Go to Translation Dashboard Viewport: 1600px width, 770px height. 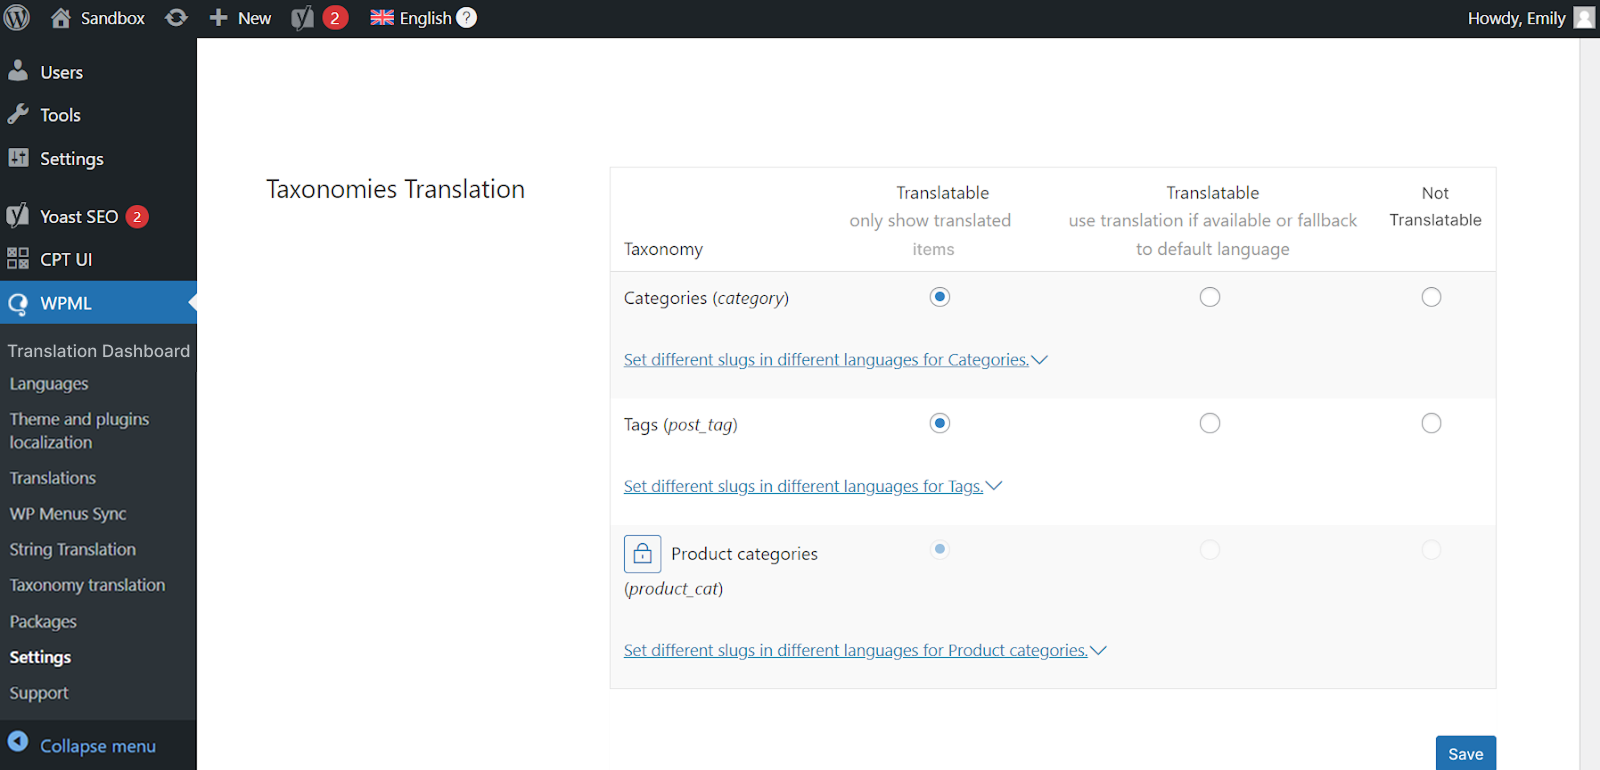coord(98,351)
